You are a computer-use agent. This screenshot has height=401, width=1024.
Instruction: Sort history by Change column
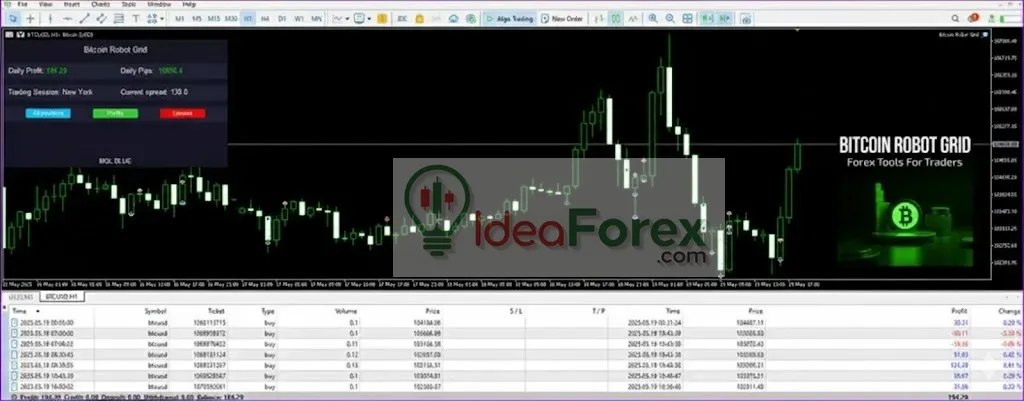[1009, 312]
